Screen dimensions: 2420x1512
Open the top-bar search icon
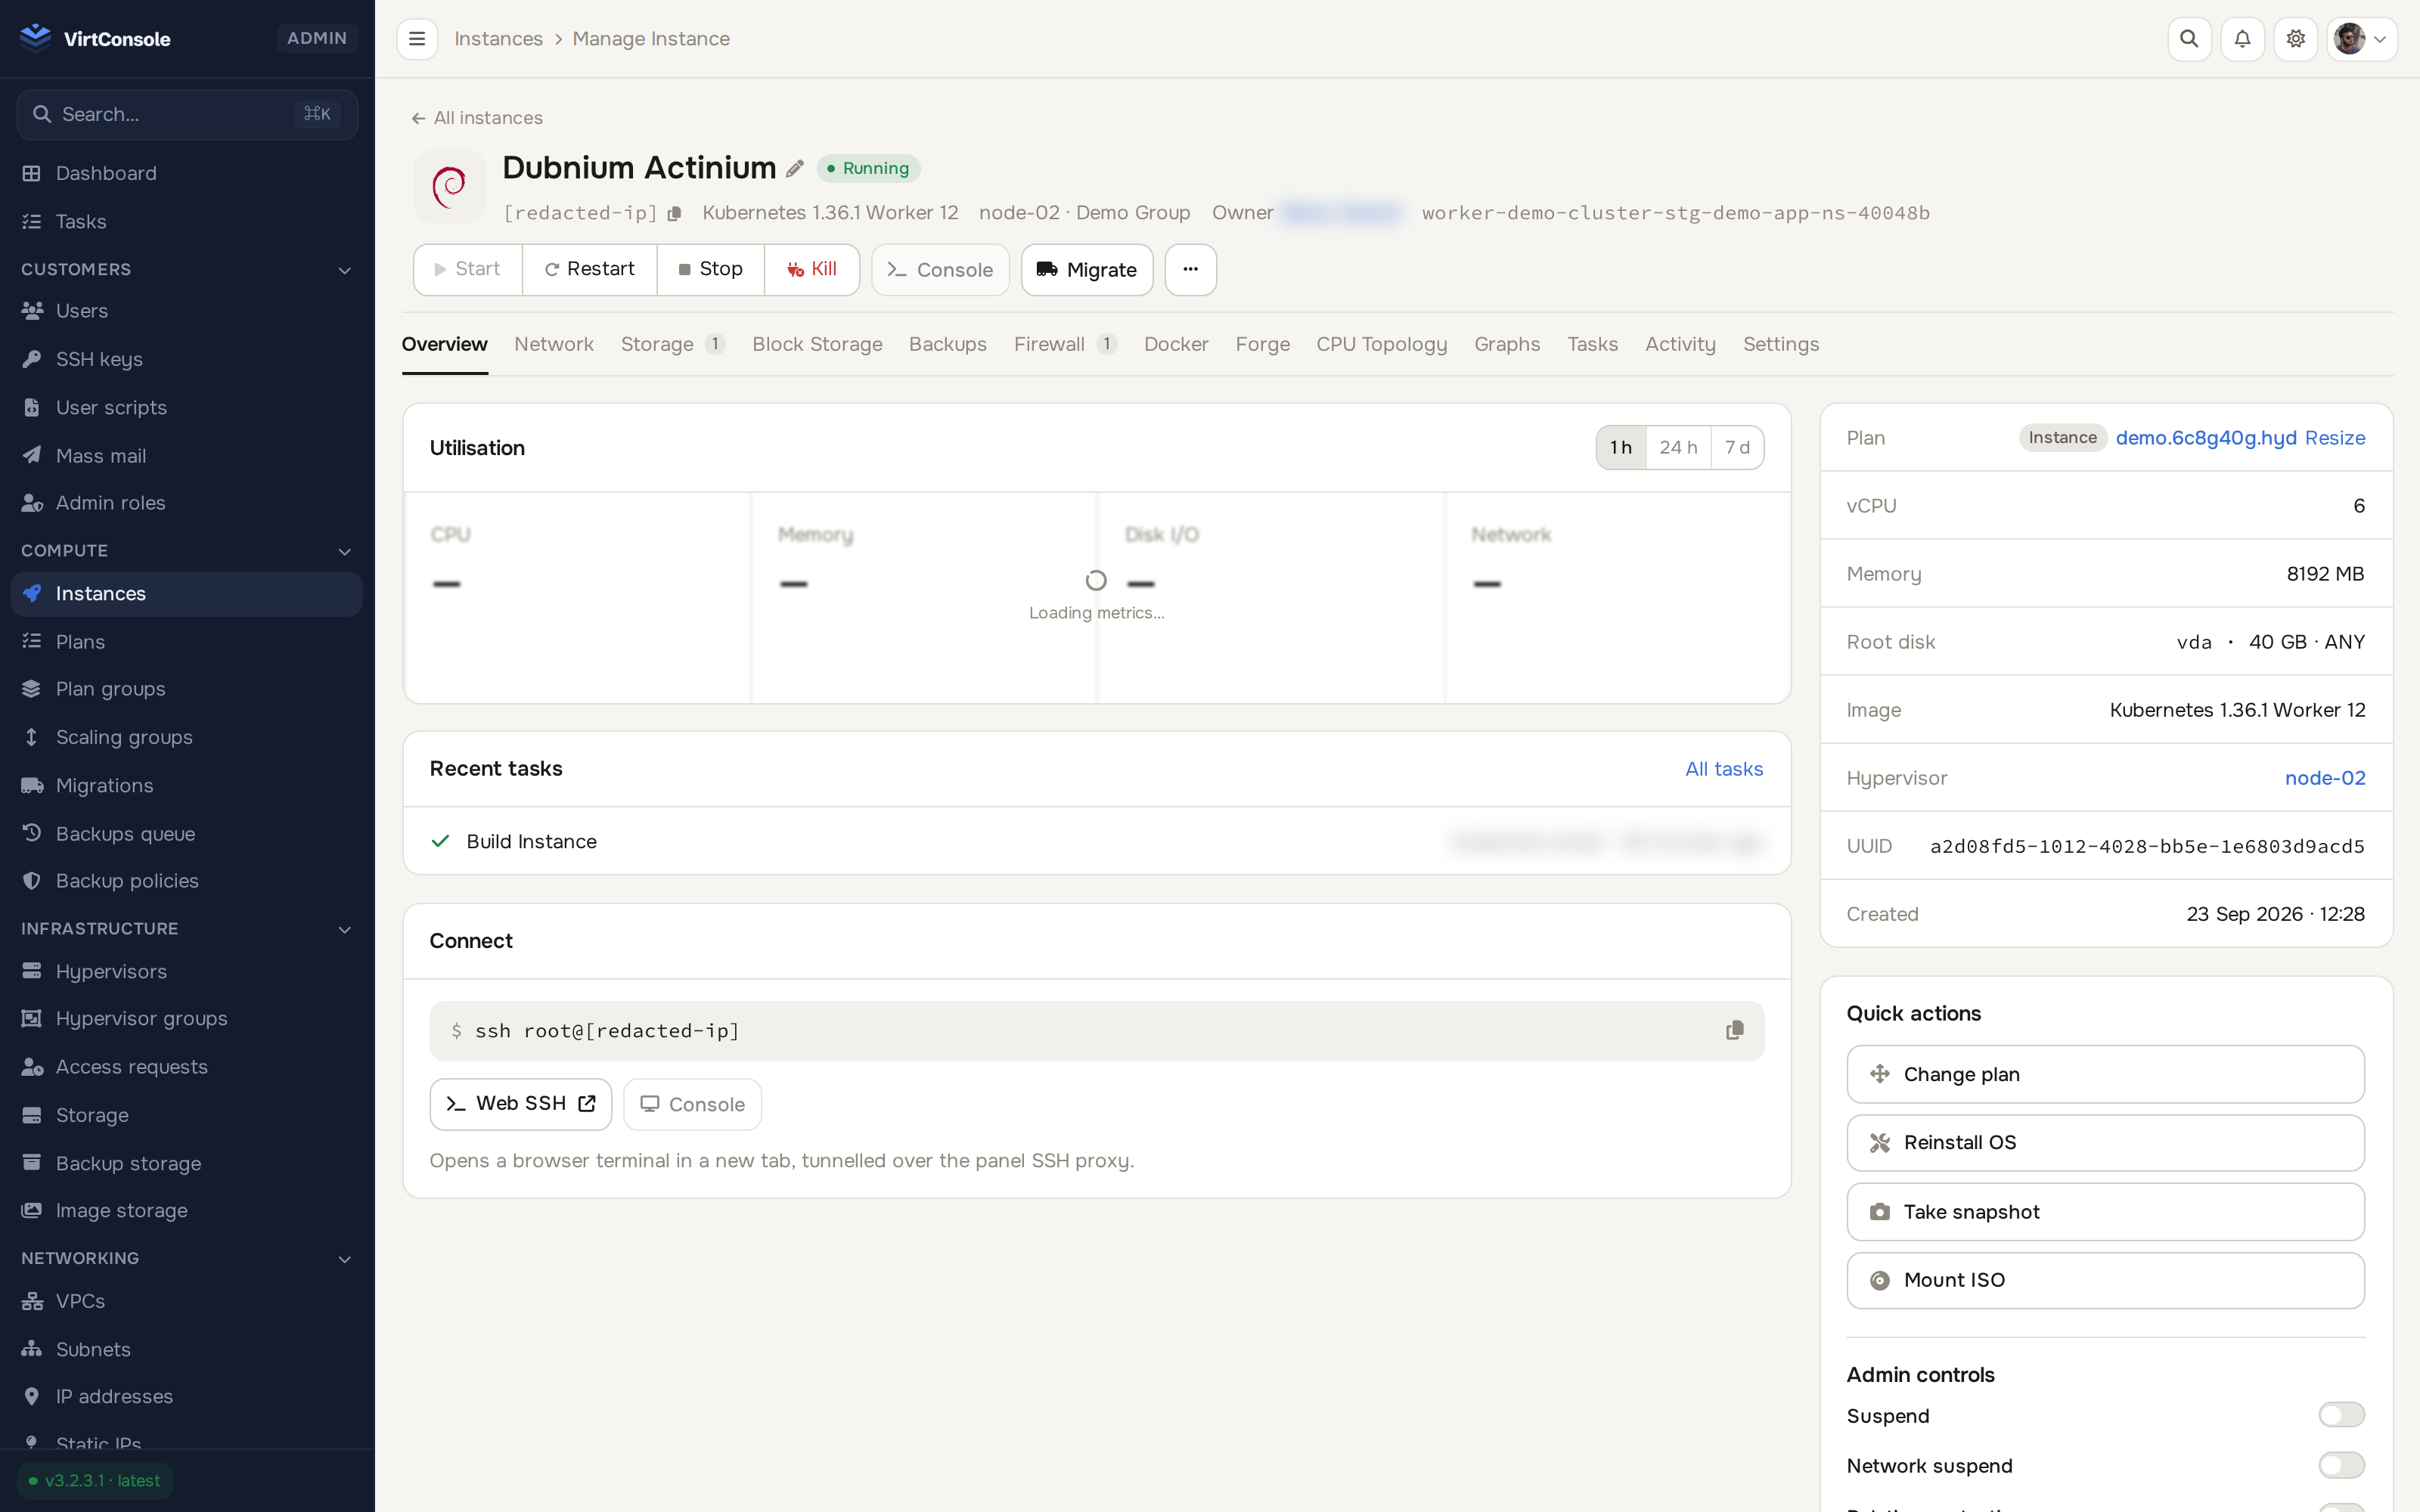coord(2189,39)
